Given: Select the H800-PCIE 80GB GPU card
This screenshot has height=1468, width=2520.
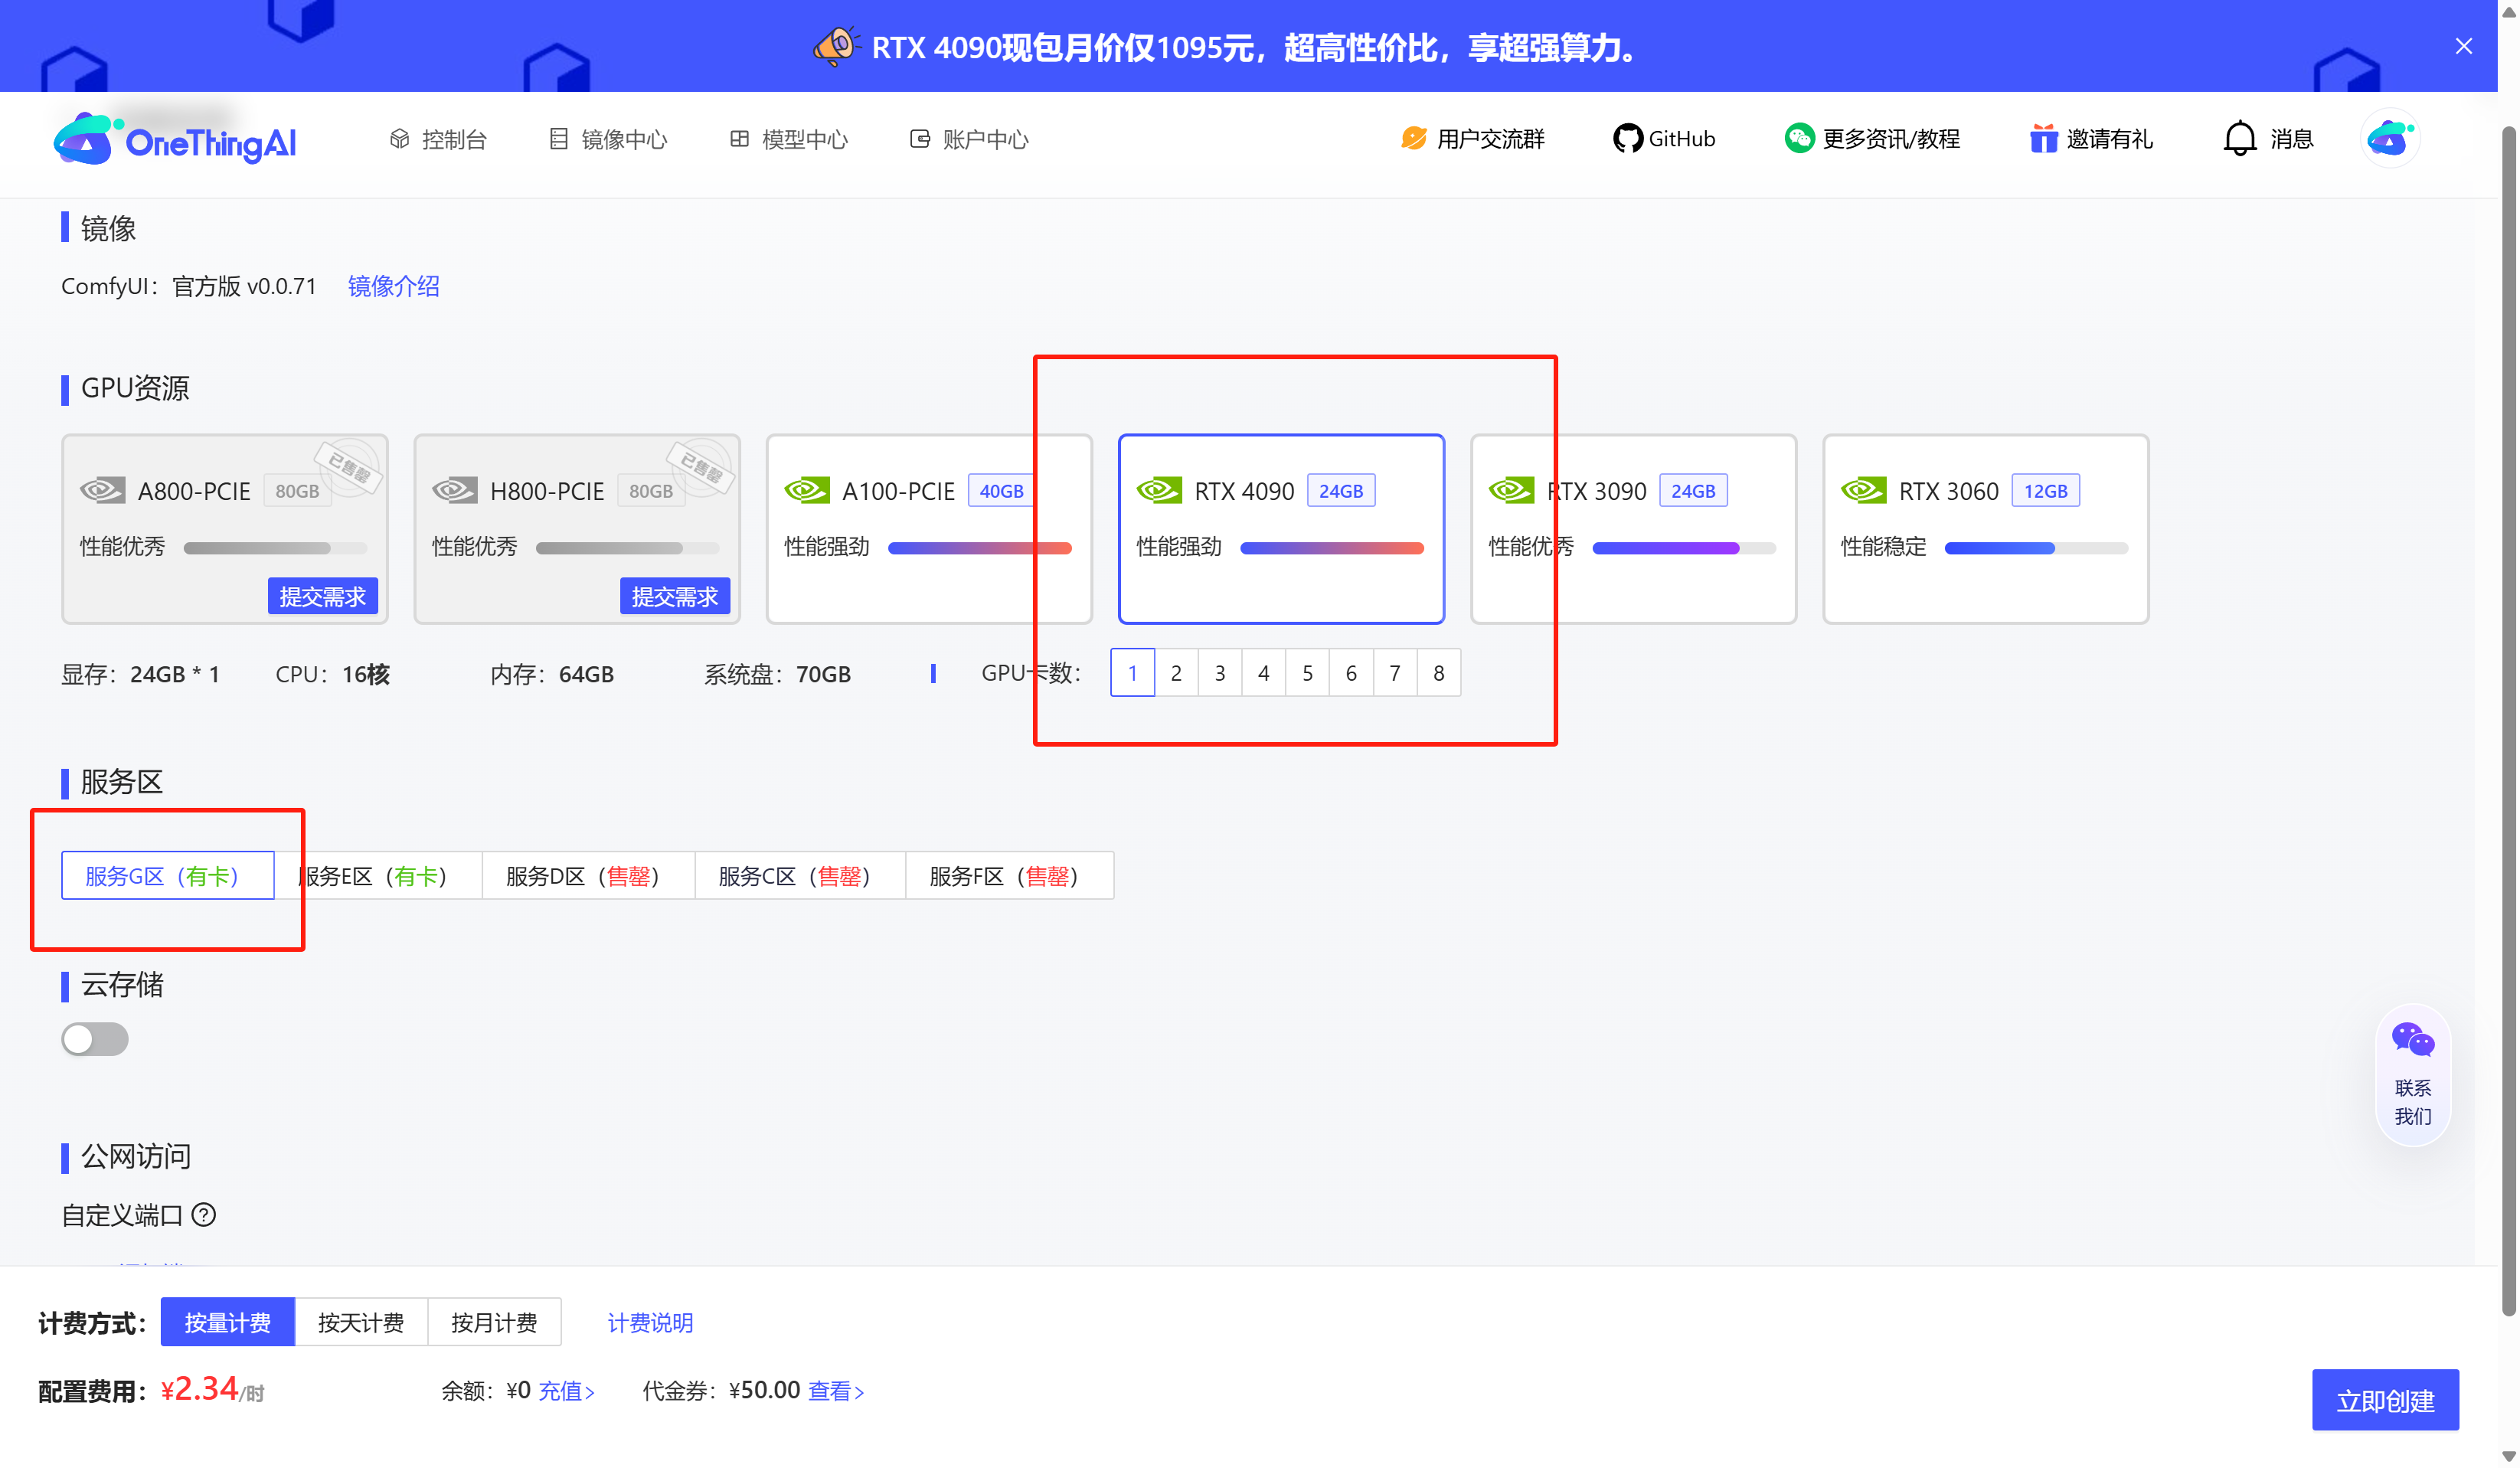Looking at the screenshot, I should click(x=577, y=529).
